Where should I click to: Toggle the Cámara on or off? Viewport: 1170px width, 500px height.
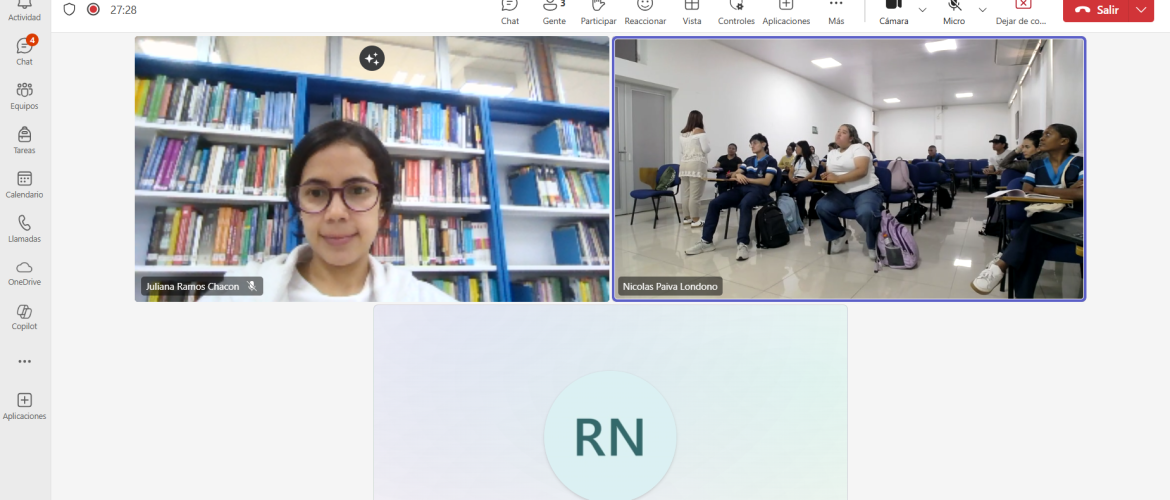(x=893, y=10)
